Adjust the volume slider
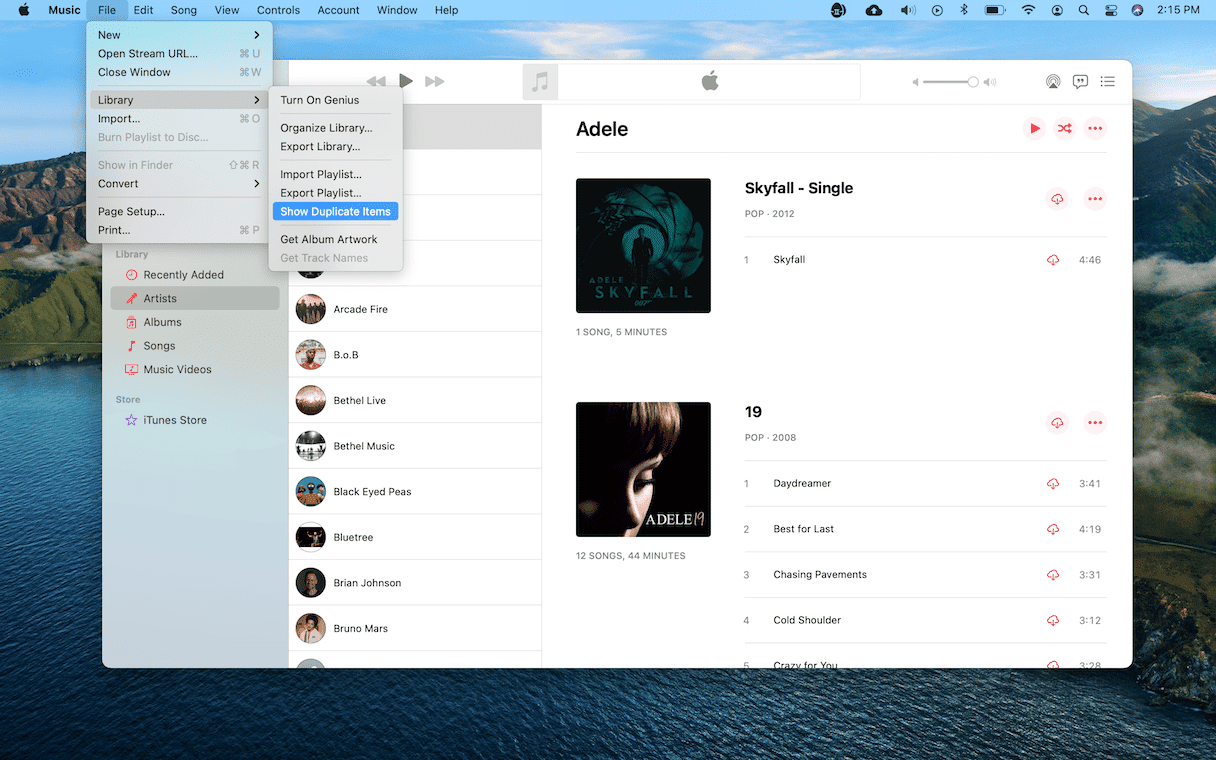Screen dimensions: 1216x760 tap(950, 82)
